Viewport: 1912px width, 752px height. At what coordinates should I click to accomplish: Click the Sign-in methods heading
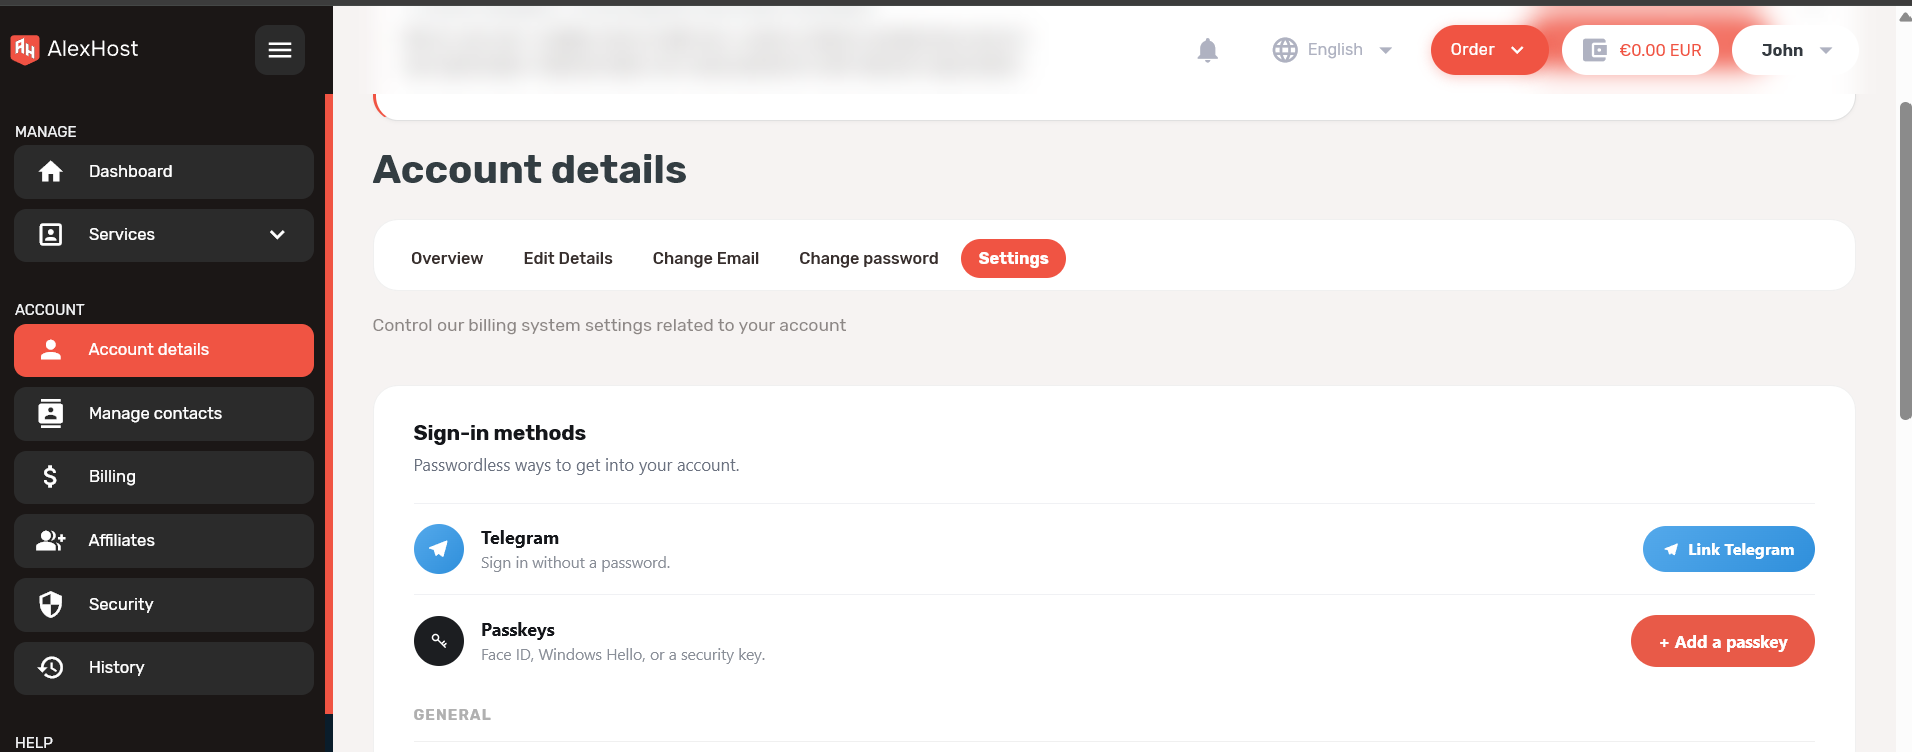coord(500,433)
